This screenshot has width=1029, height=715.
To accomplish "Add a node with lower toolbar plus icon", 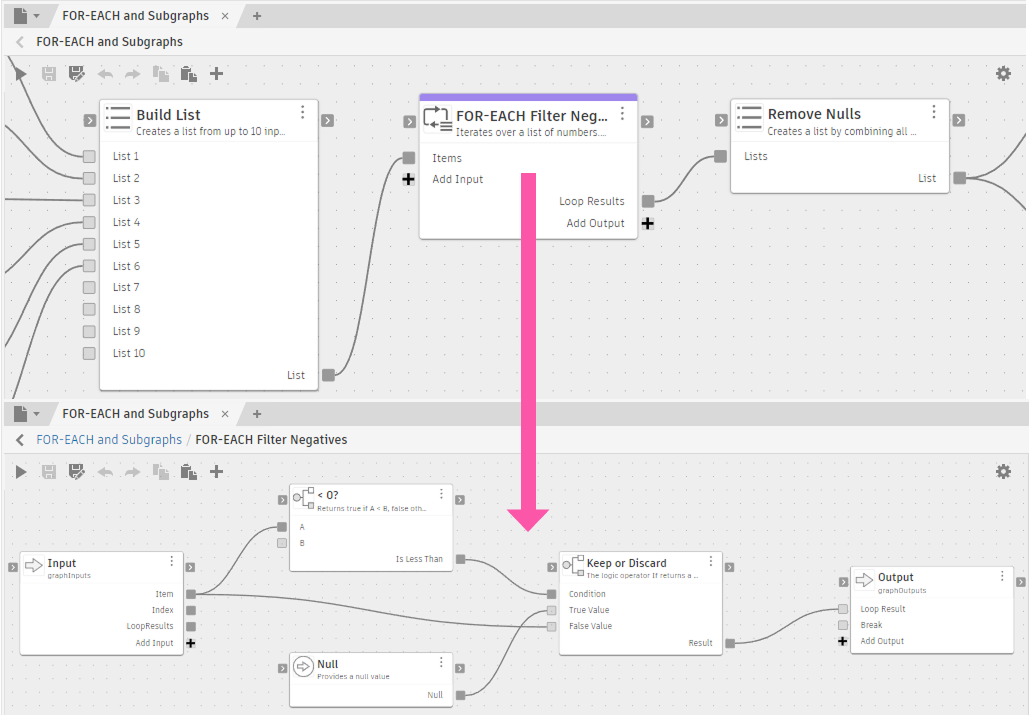I will (217, 472).
